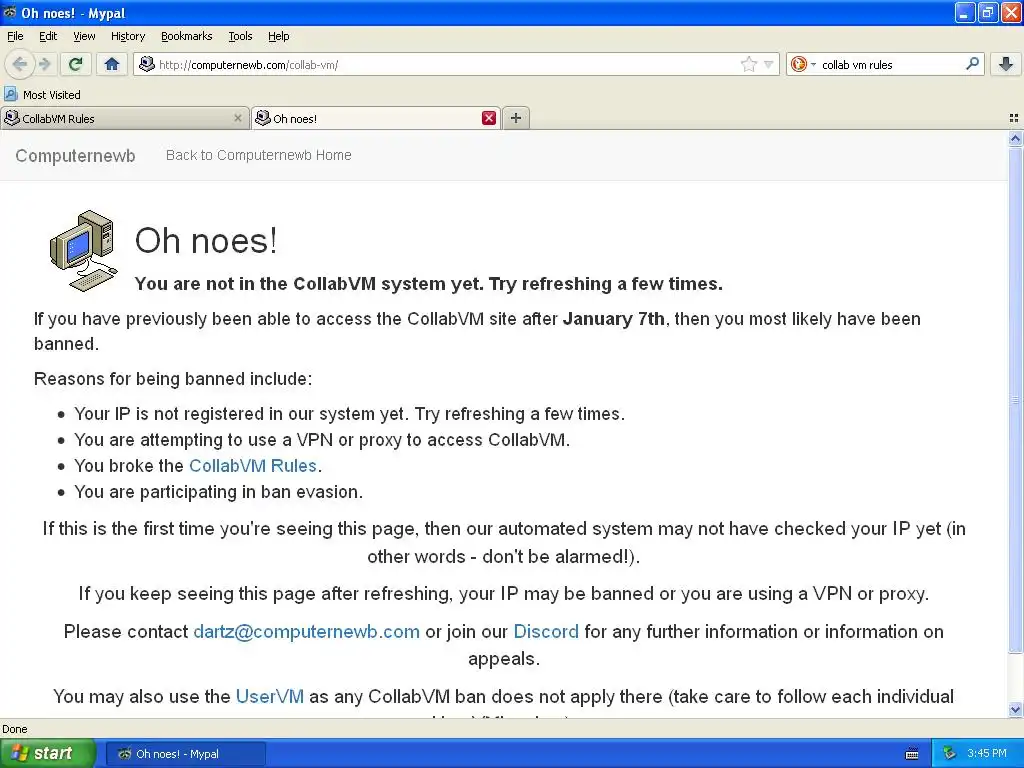The image size is (1024, 768).
Task: Expand the URL history dropdown arrow
Action: 769,64
